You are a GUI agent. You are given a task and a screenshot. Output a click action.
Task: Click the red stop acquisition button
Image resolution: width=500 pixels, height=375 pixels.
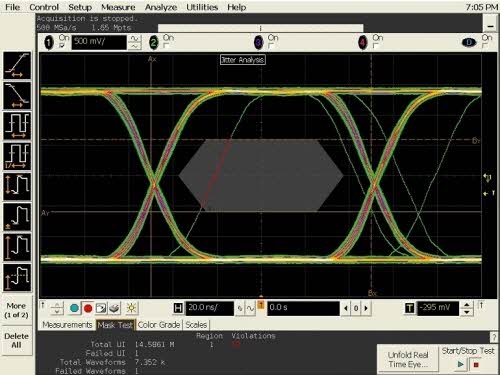pyautogui.click(x=88, y=308)
